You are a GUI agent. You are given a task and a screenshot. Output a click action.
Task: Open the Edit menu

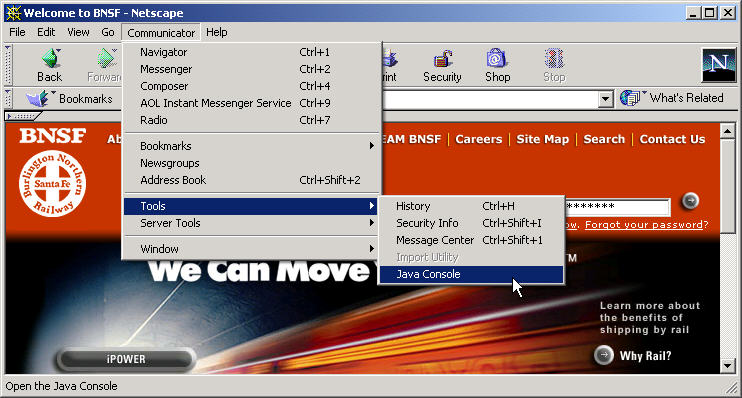[46, 32]
